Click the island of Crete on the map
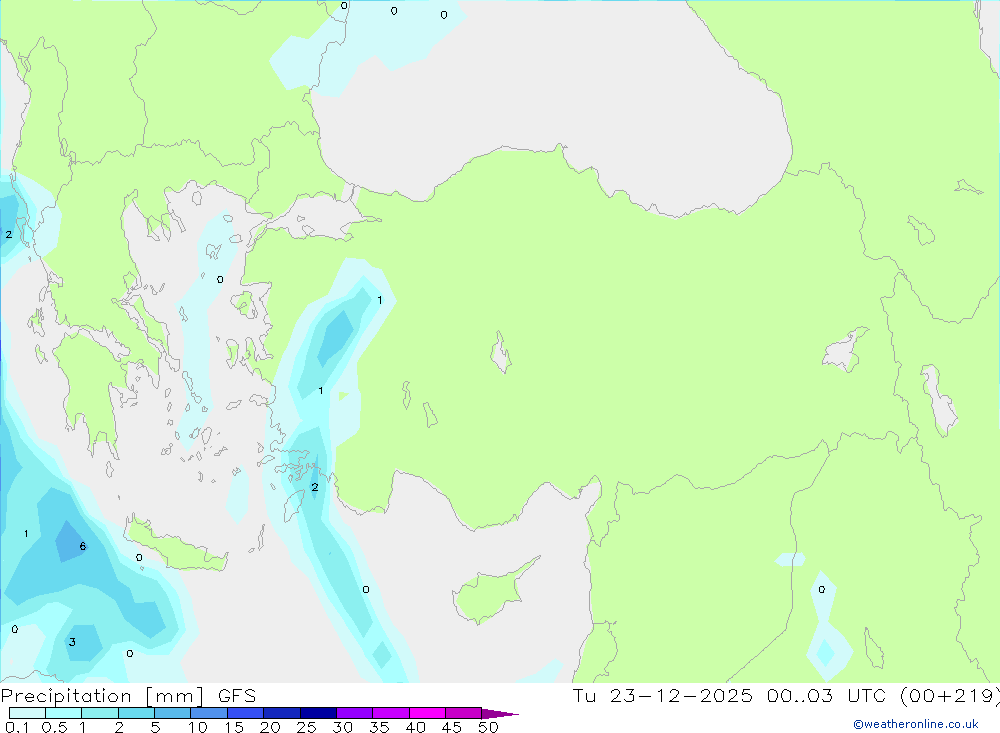1000x733 pixels. 176,546
